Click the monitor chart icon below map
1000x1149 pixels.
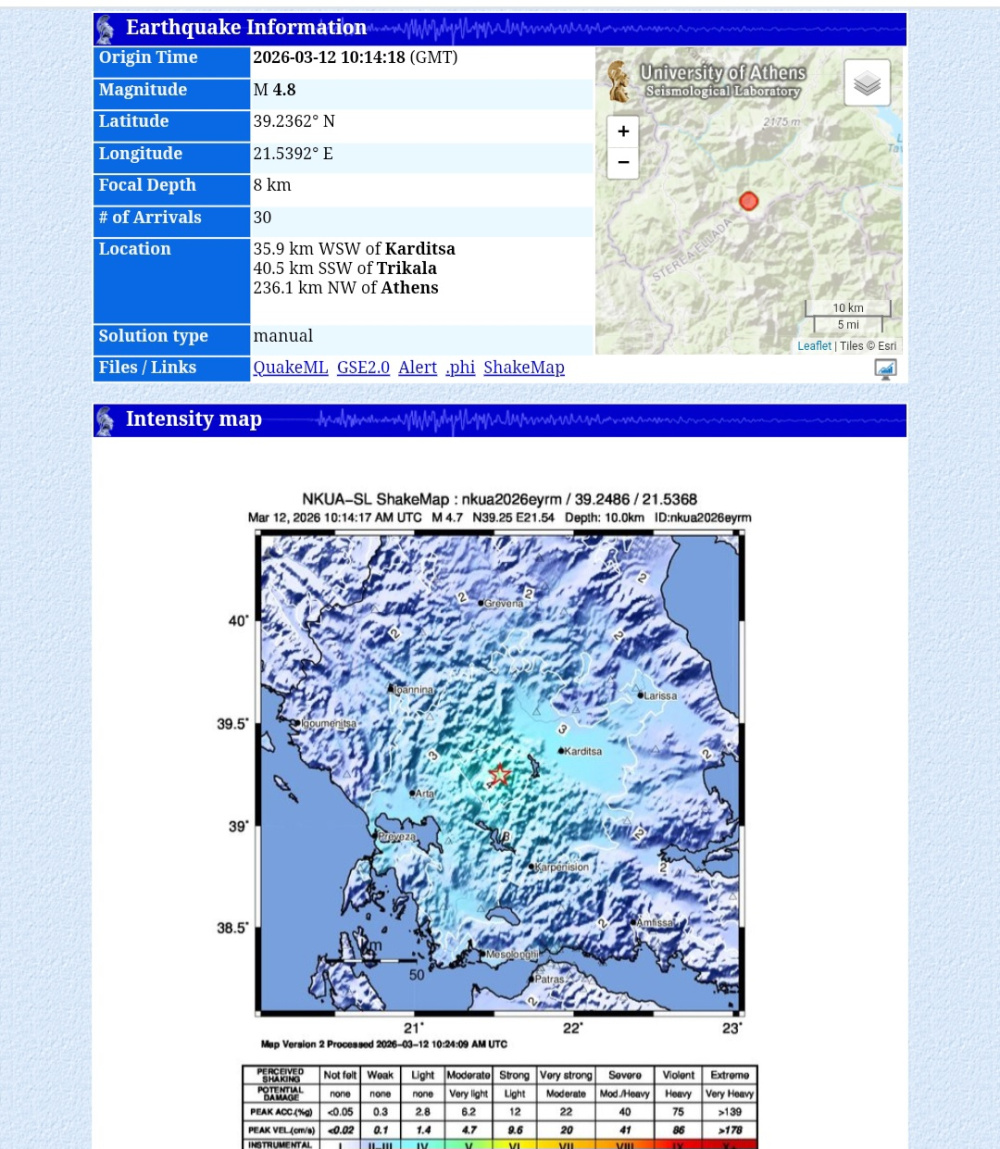885,369
